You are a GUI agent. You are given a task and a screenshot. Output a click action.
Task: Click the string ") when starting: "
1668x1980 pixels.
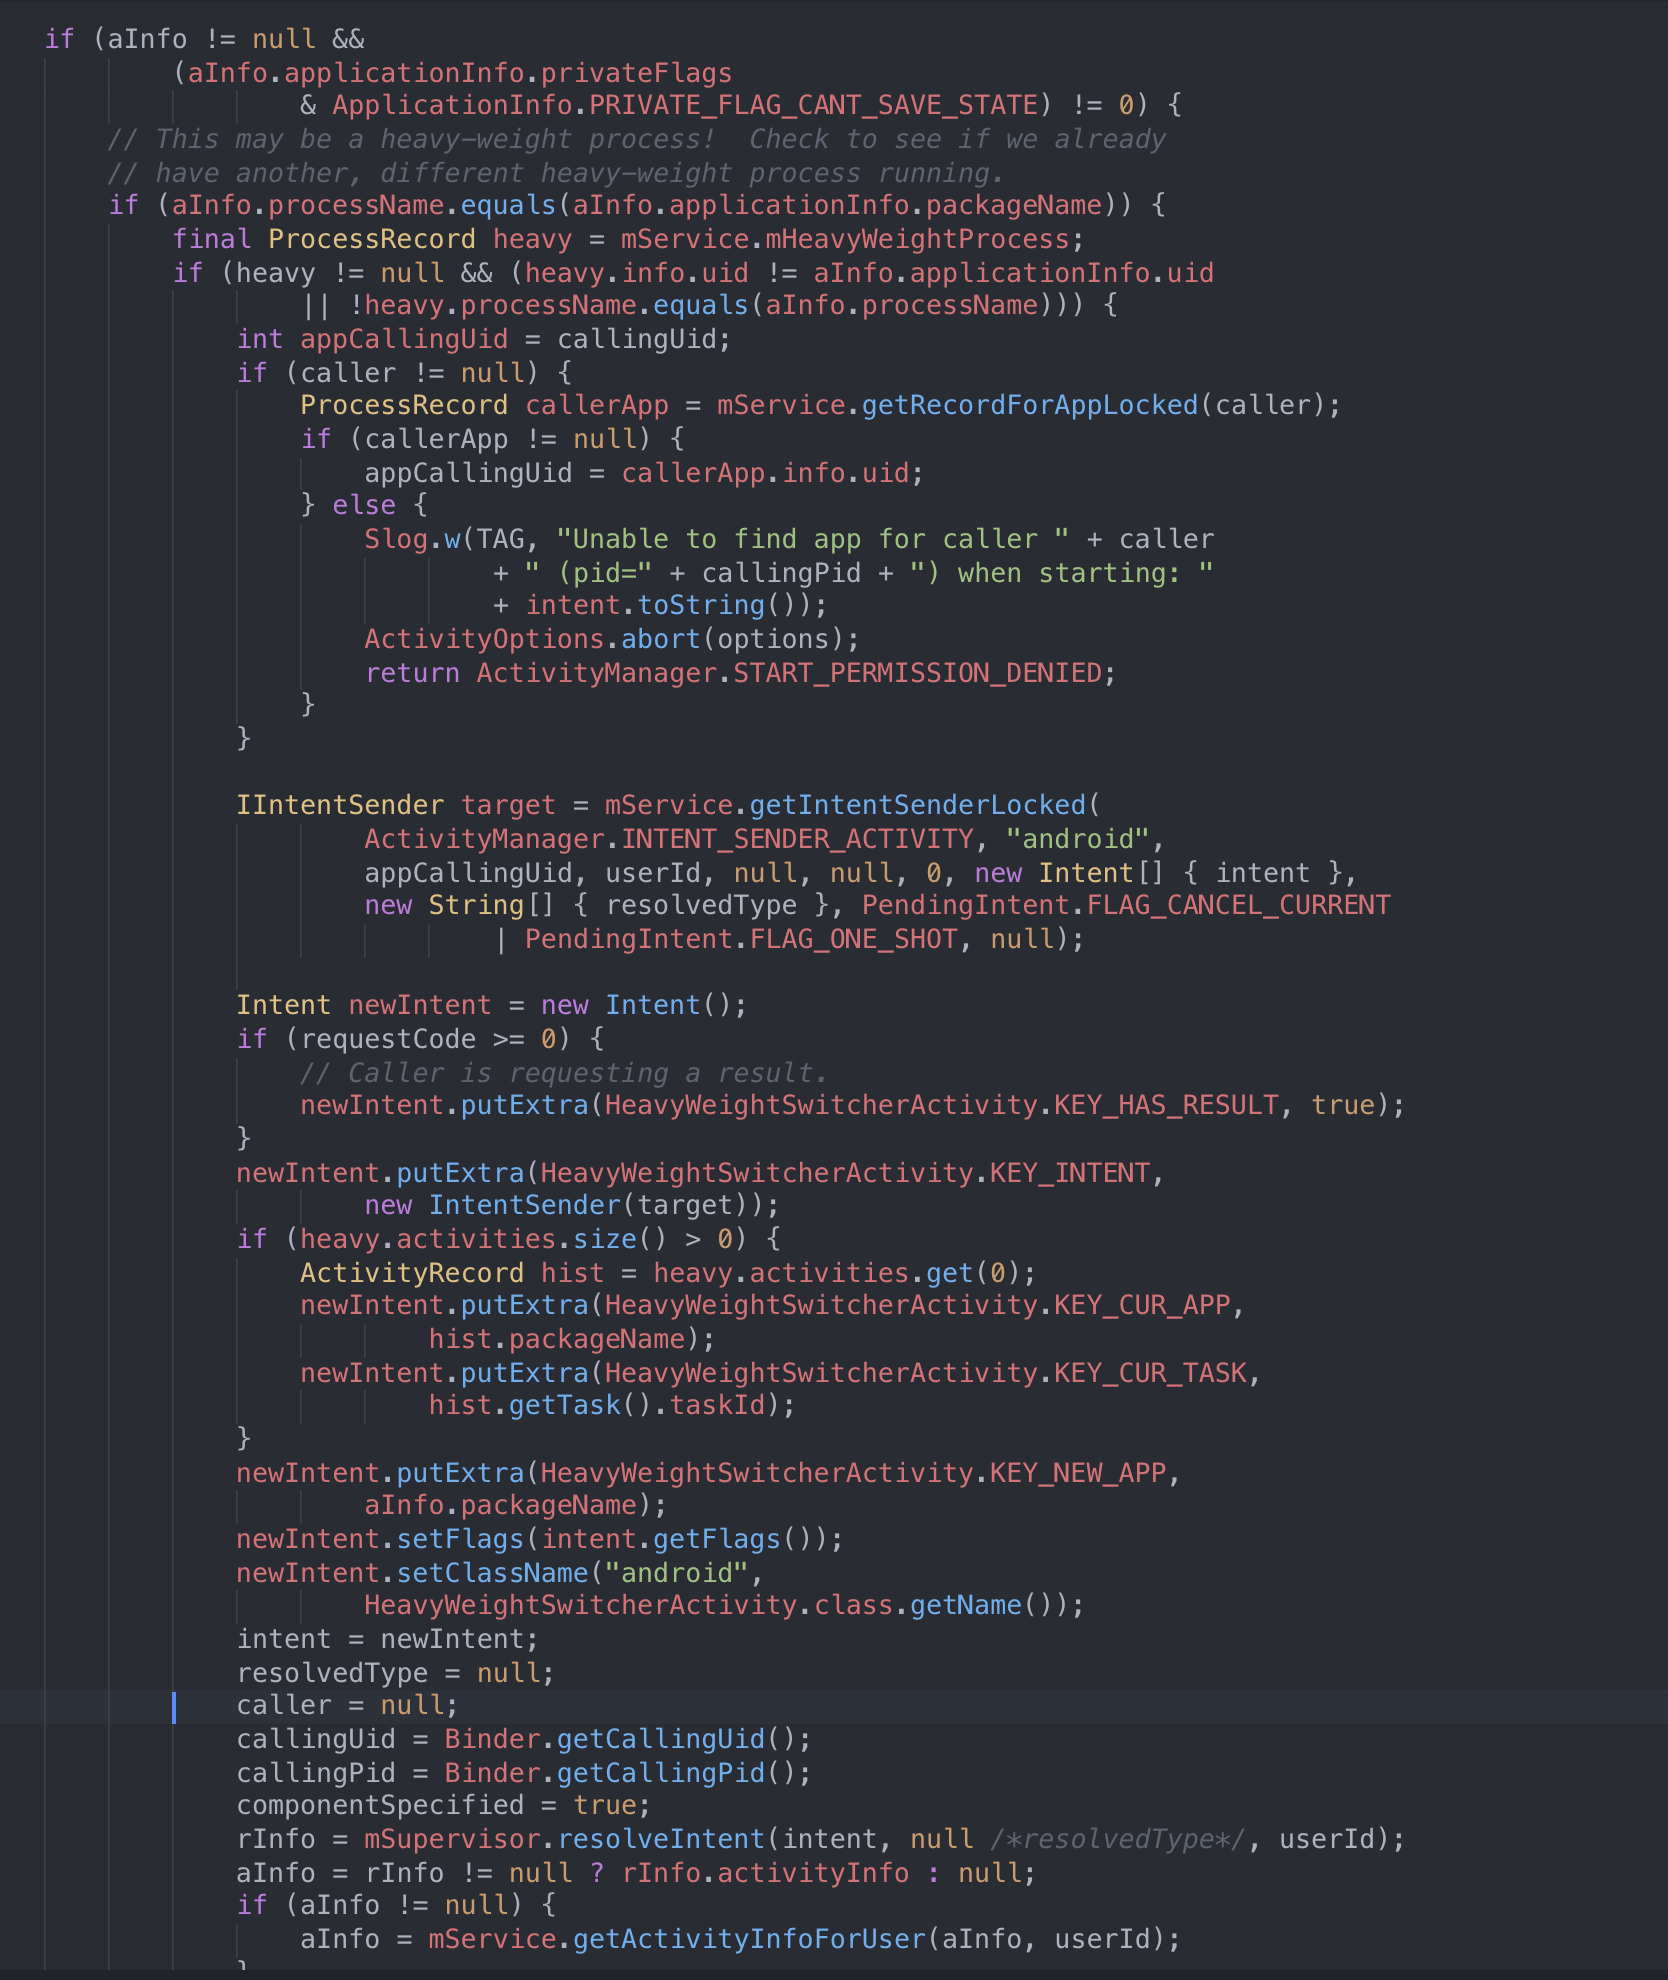[1061, 573]
